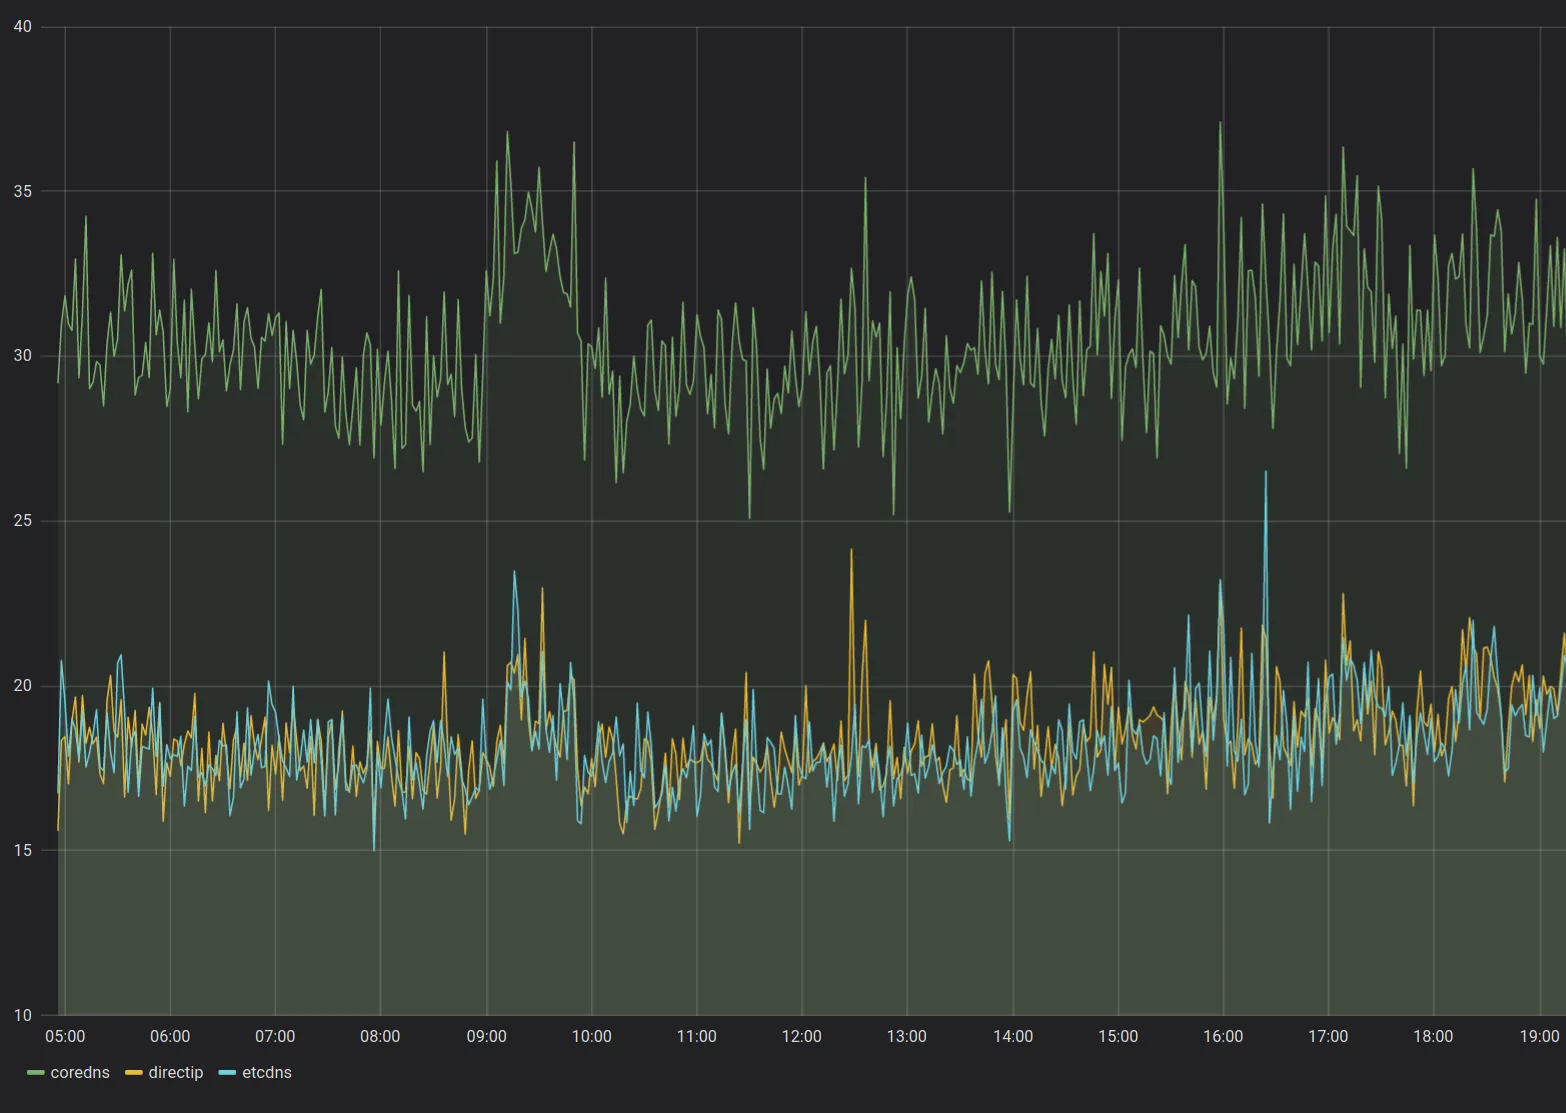Image resolution: width=1566 pixels, height=1113 pixels.
Task: Click the 25 y-axis value label
Action: 22,521
